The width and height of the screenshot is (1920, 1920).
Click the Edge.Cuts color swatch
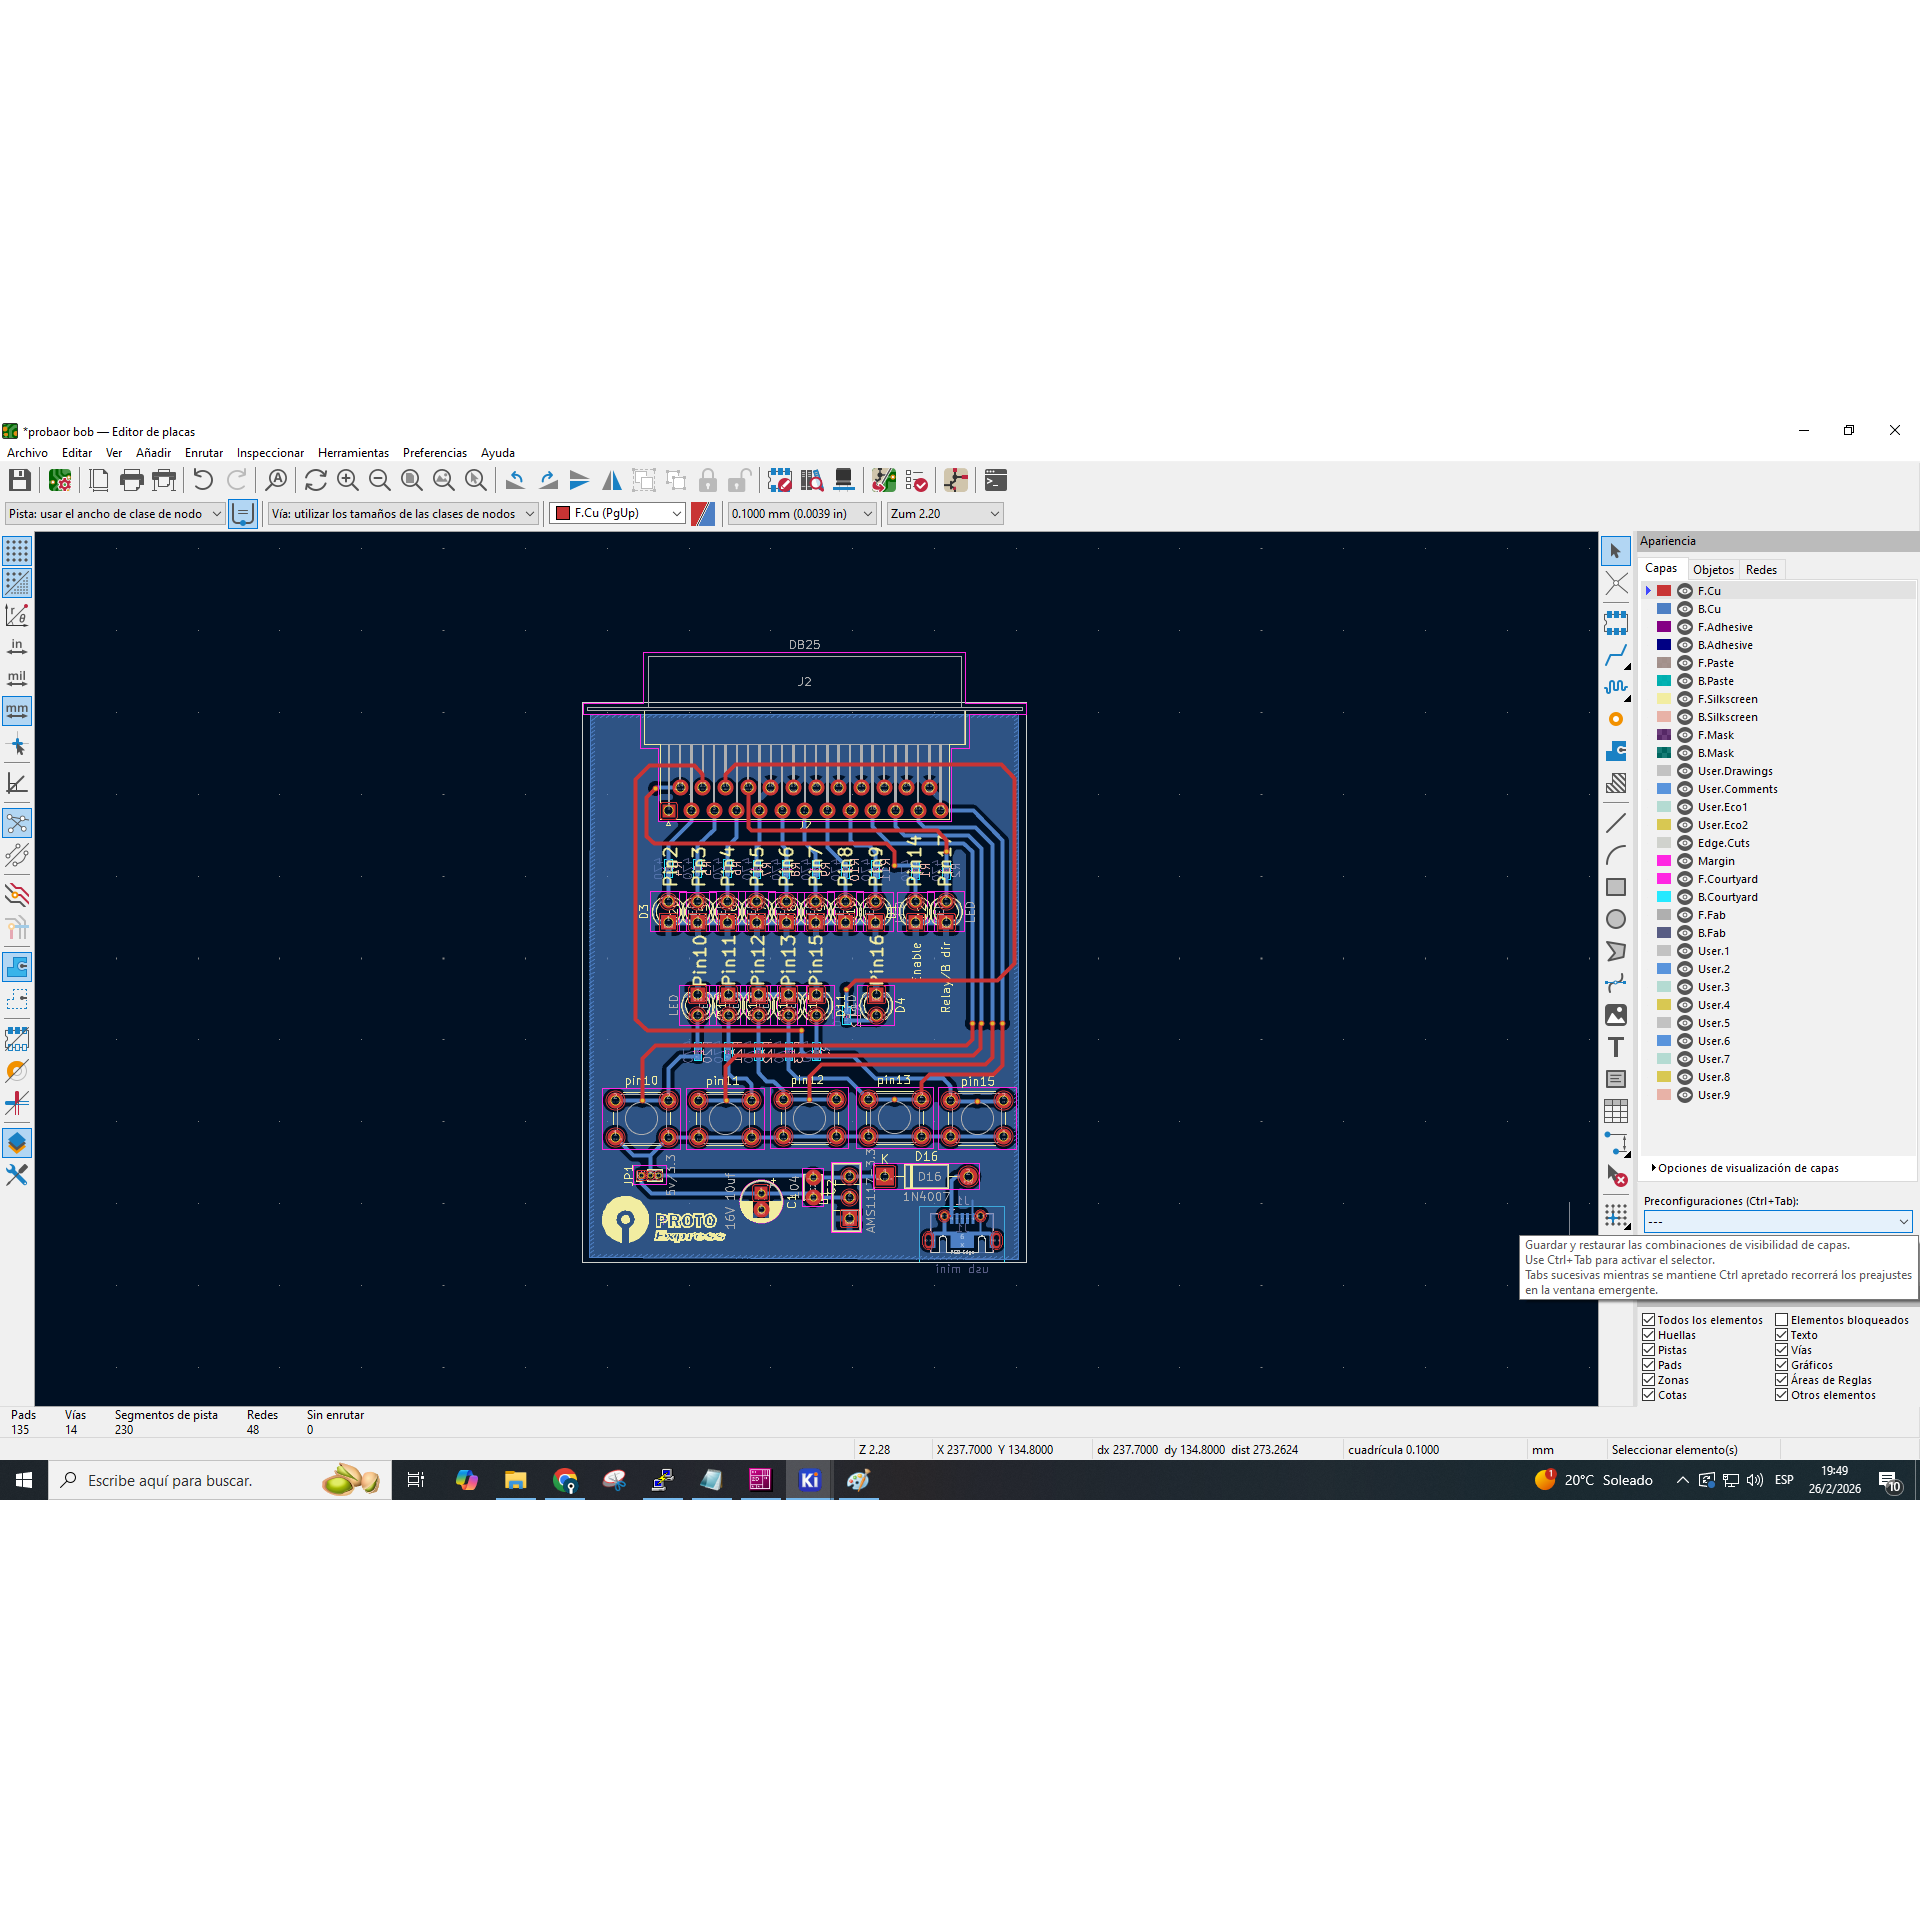point(1664,843)
